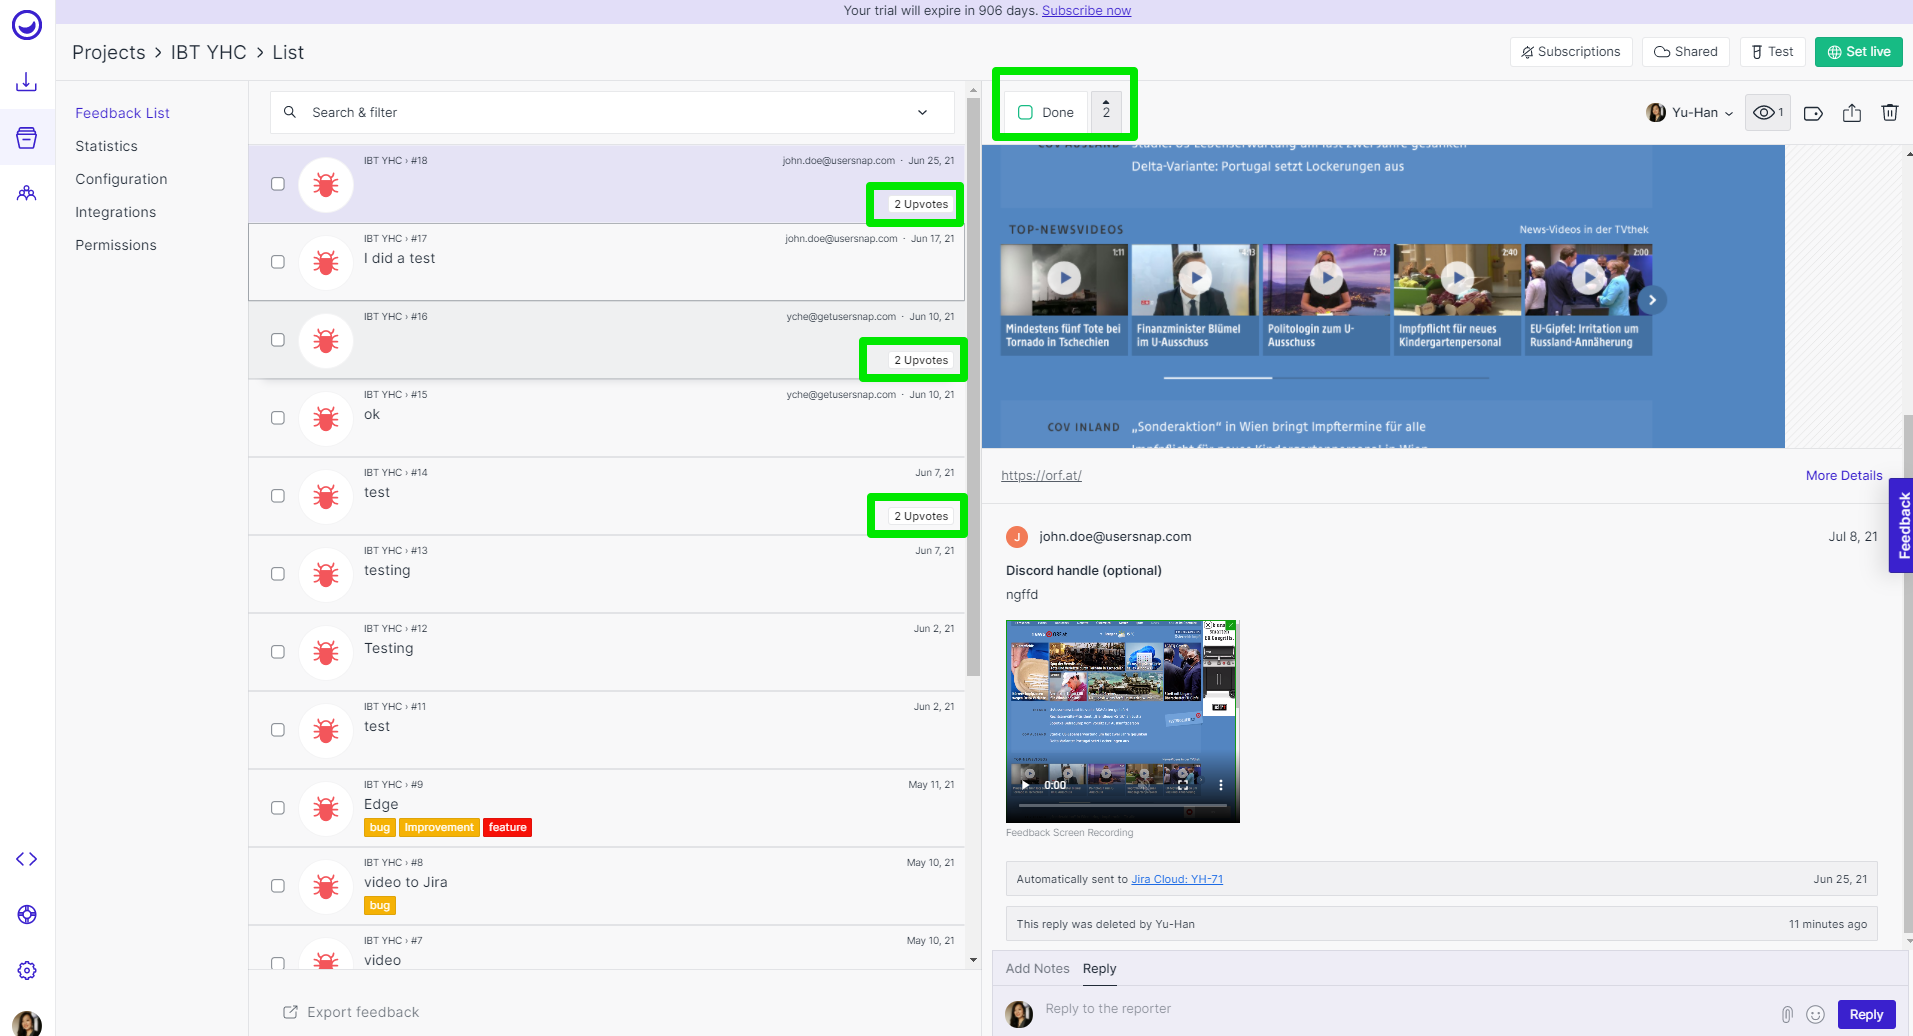The width and height of the screenshot is (1913, 1036).
Task: Click the IBT YHC breadcrumb
Action: (x=208, y=52)
